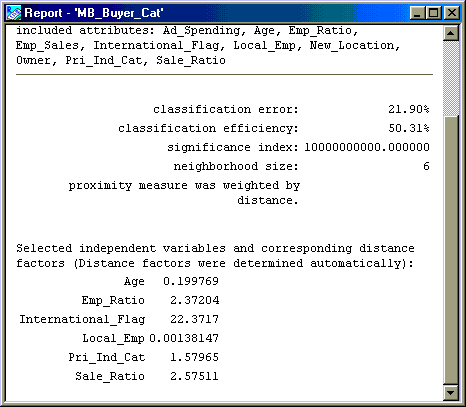Click scrollbar track above the thumb
Viewport: 466px width, 407px height.
(451, 78)
